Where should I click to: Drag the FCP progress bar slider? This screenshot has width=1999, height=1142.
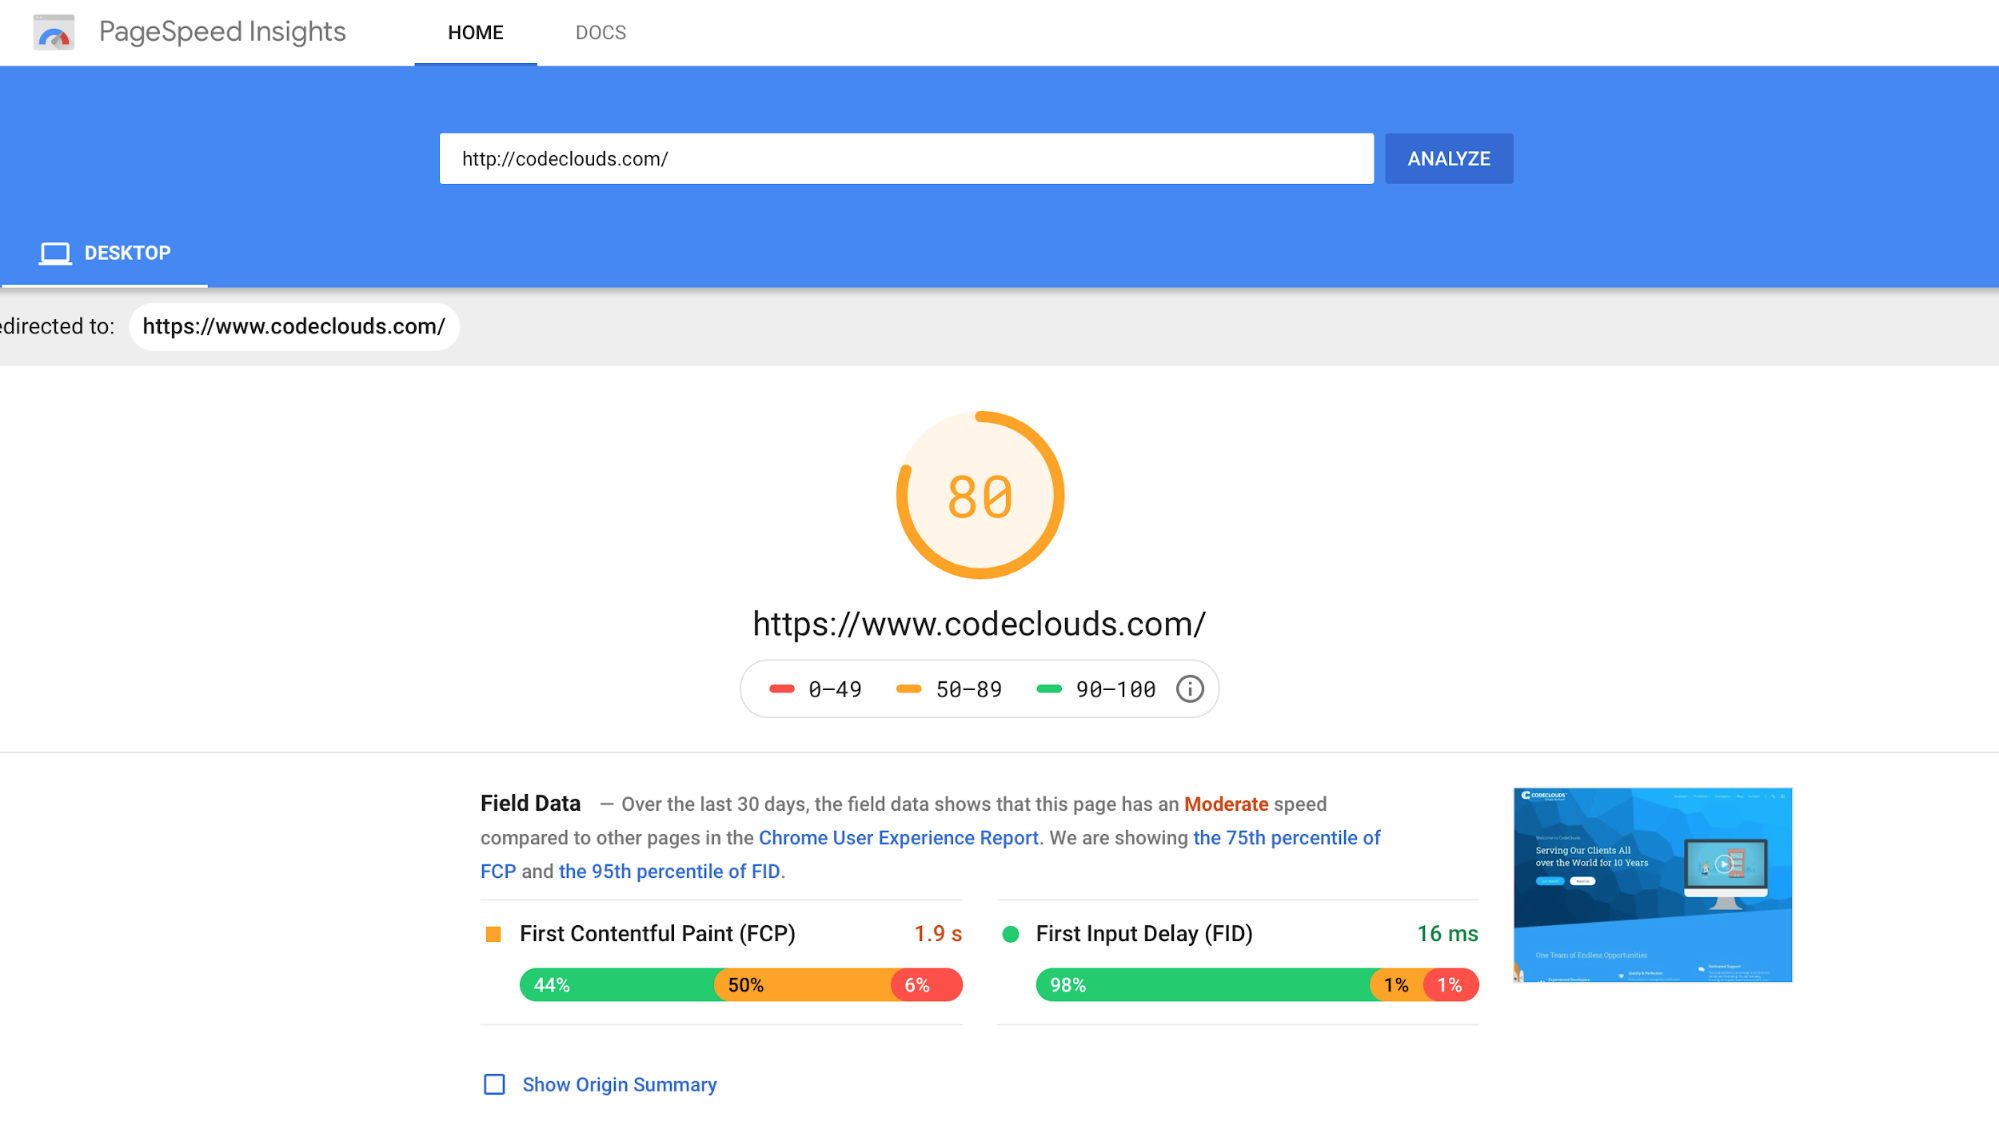click(x=741, y=984)
